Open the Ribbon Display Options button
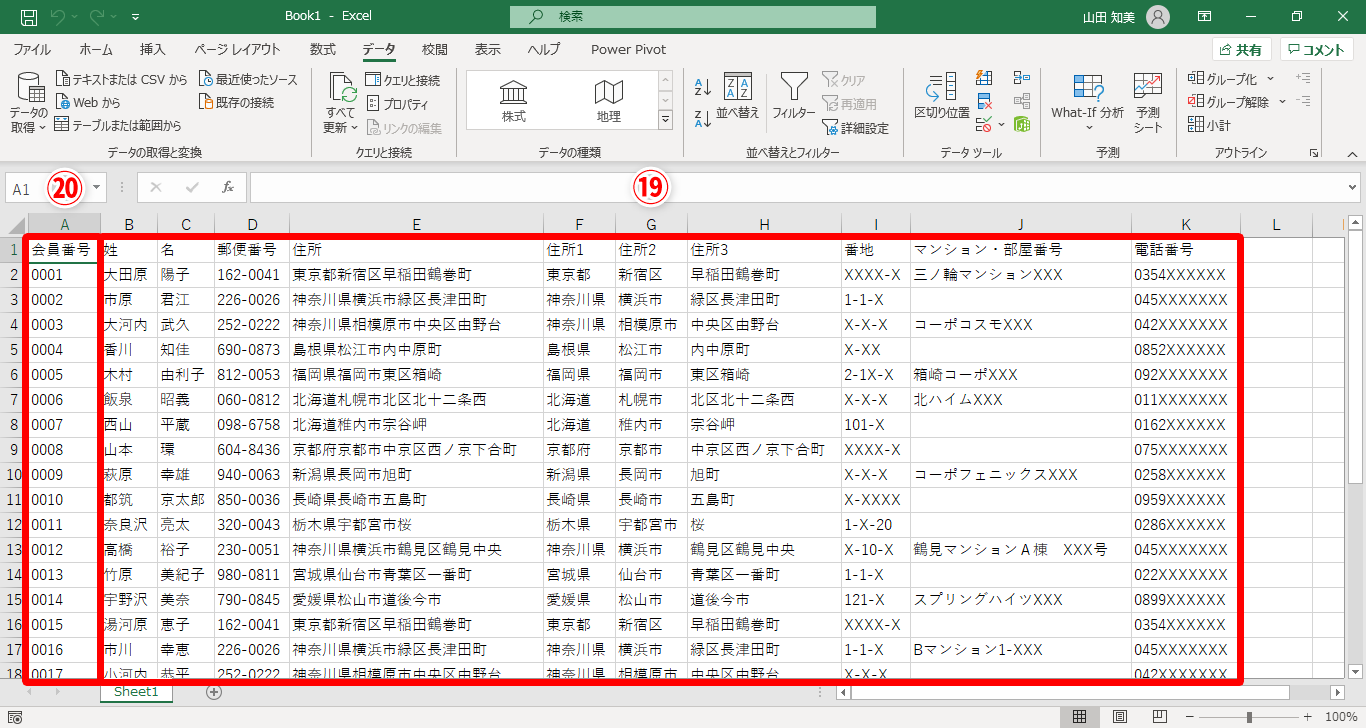The image size is (1366, 728). tap(1205, 16)
